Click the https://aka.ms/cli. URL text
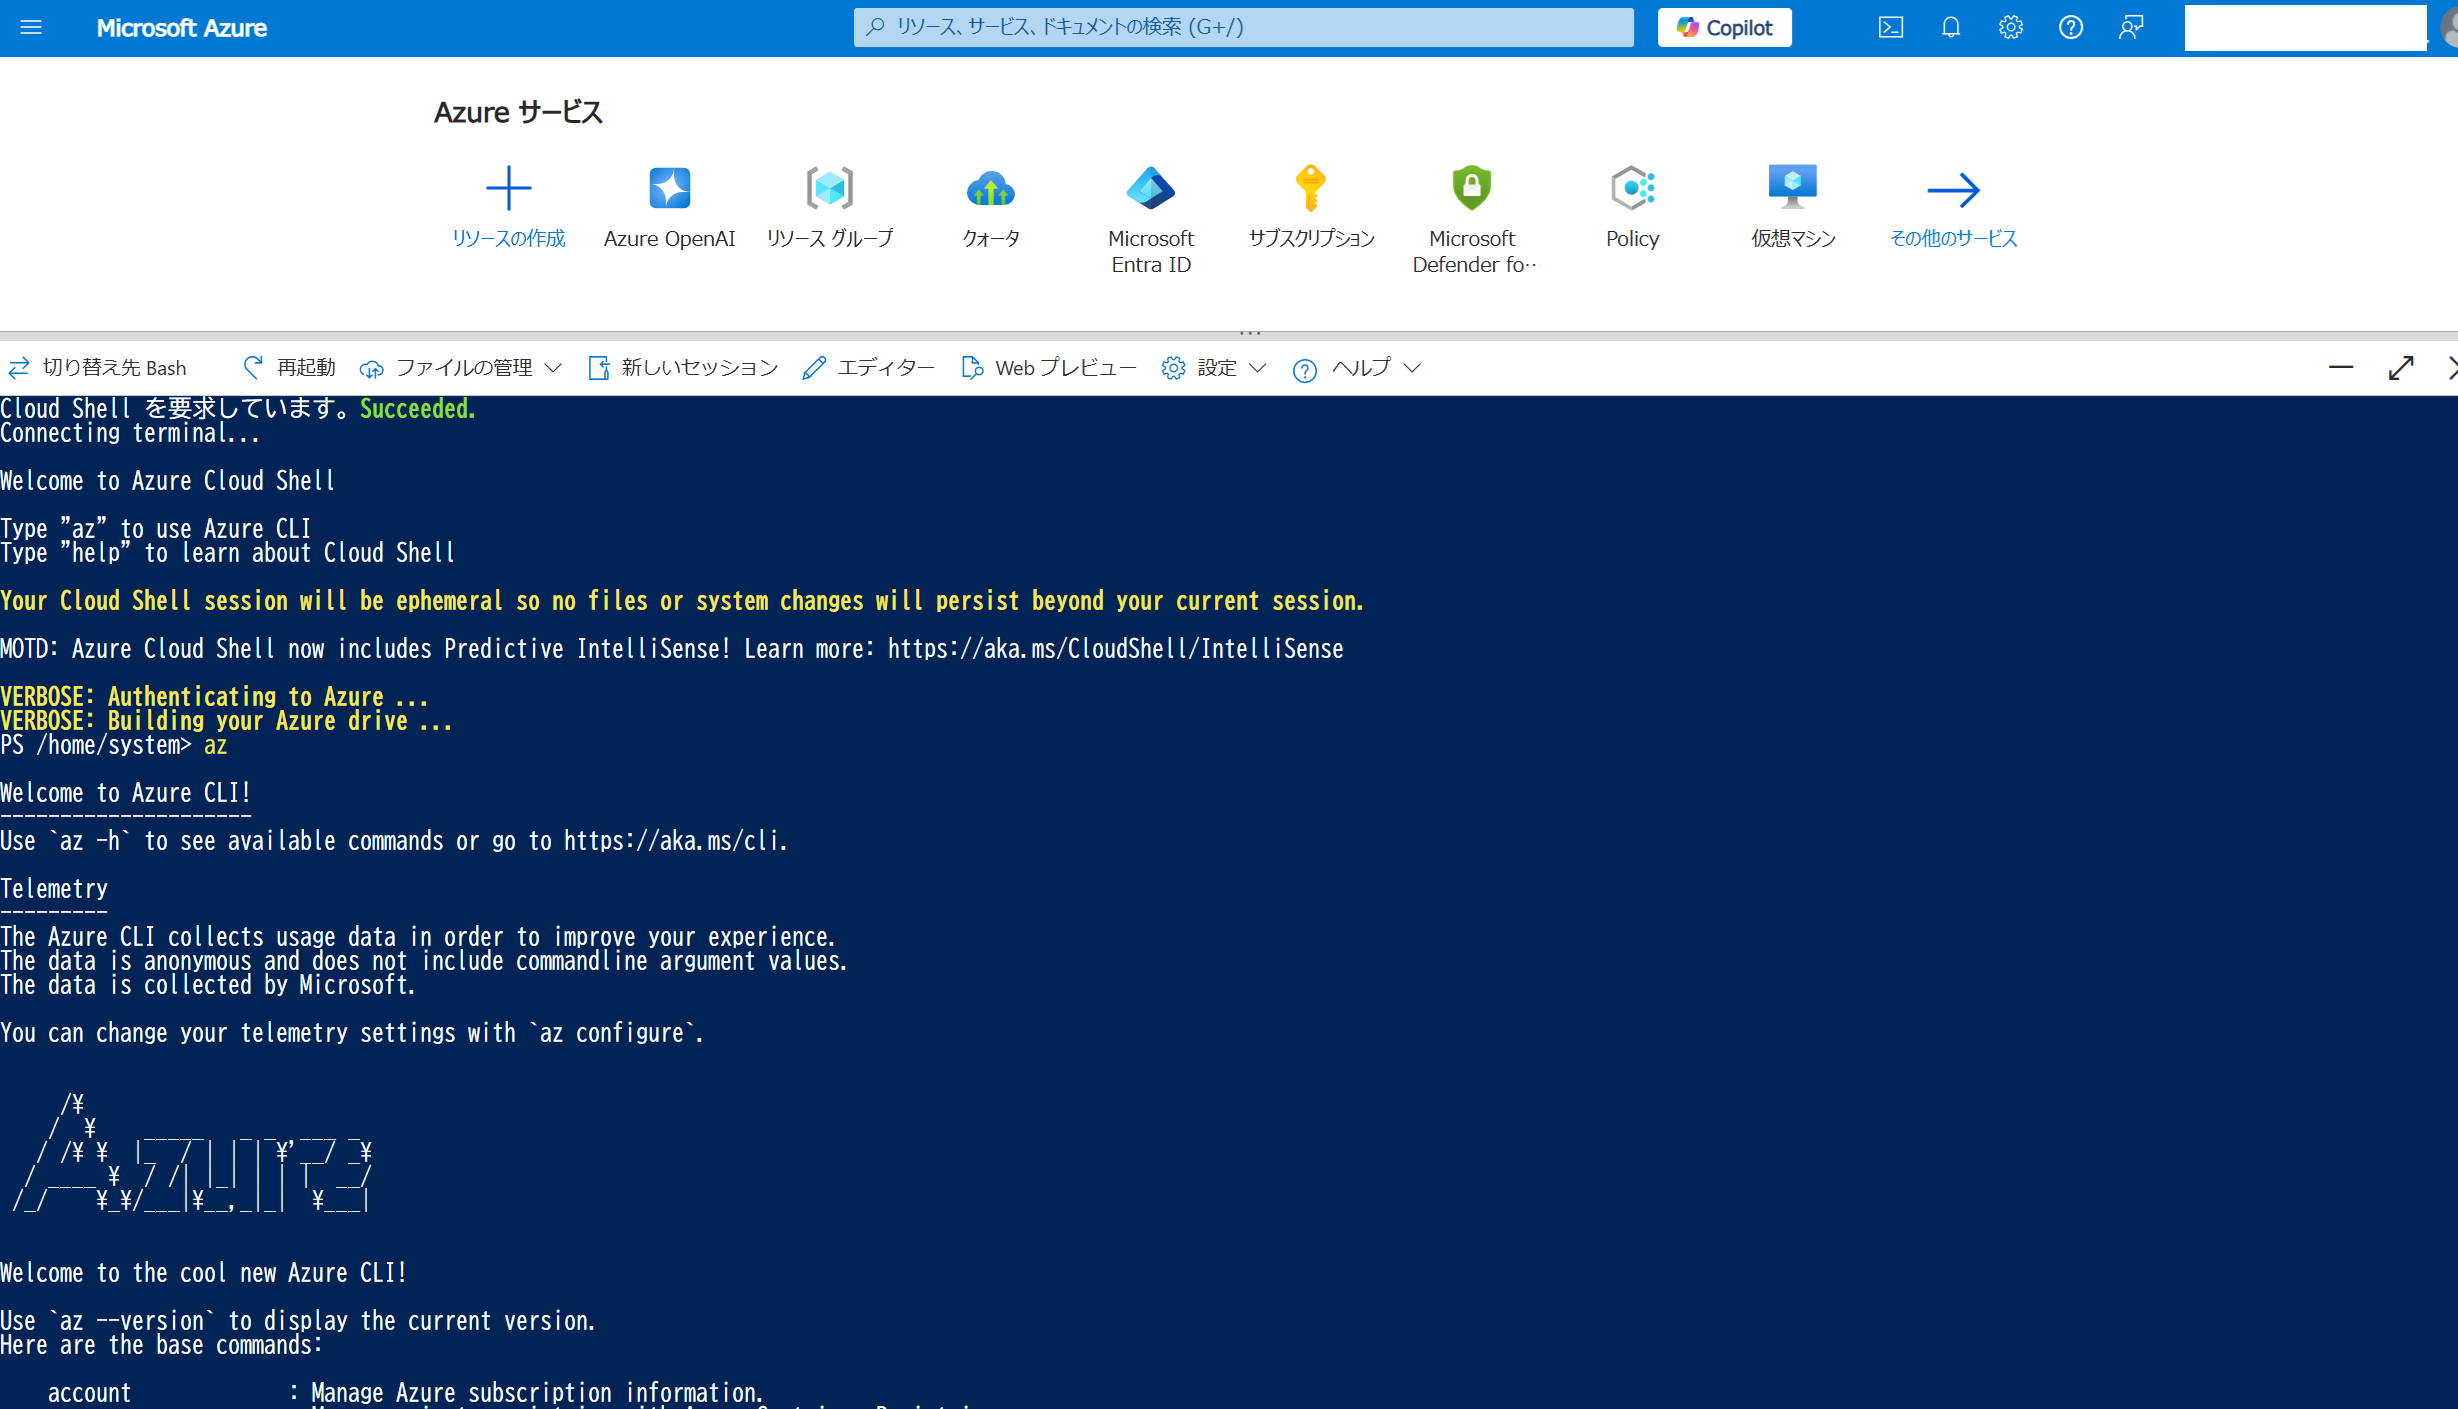 click(676, 841)
